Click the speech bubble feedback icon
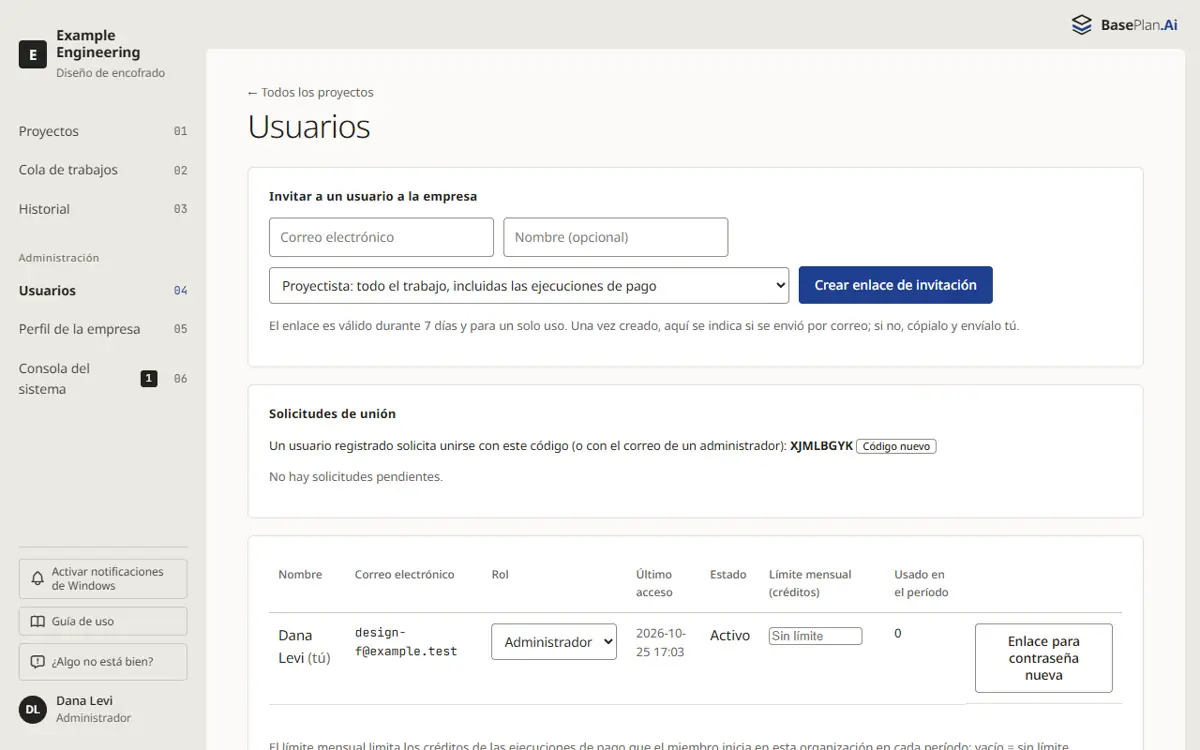Screen dimensions: 1200x750 pyautogui.click(x=38, y=662)
